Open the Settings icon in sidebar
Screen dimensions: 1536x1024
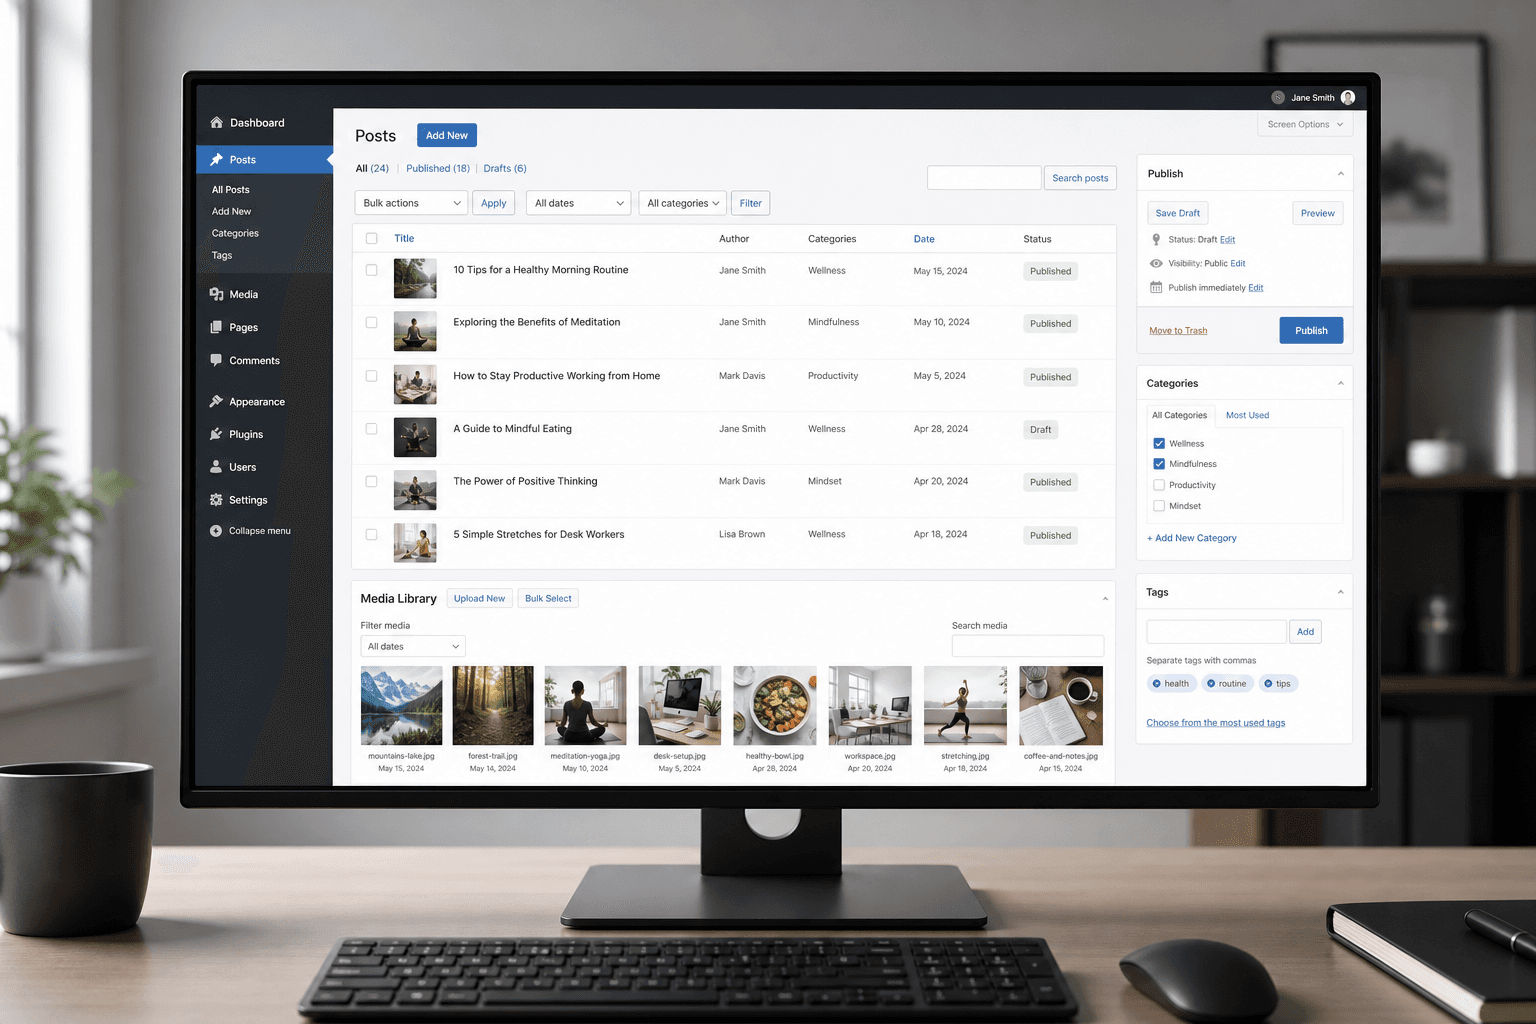(x=216, y=500)
